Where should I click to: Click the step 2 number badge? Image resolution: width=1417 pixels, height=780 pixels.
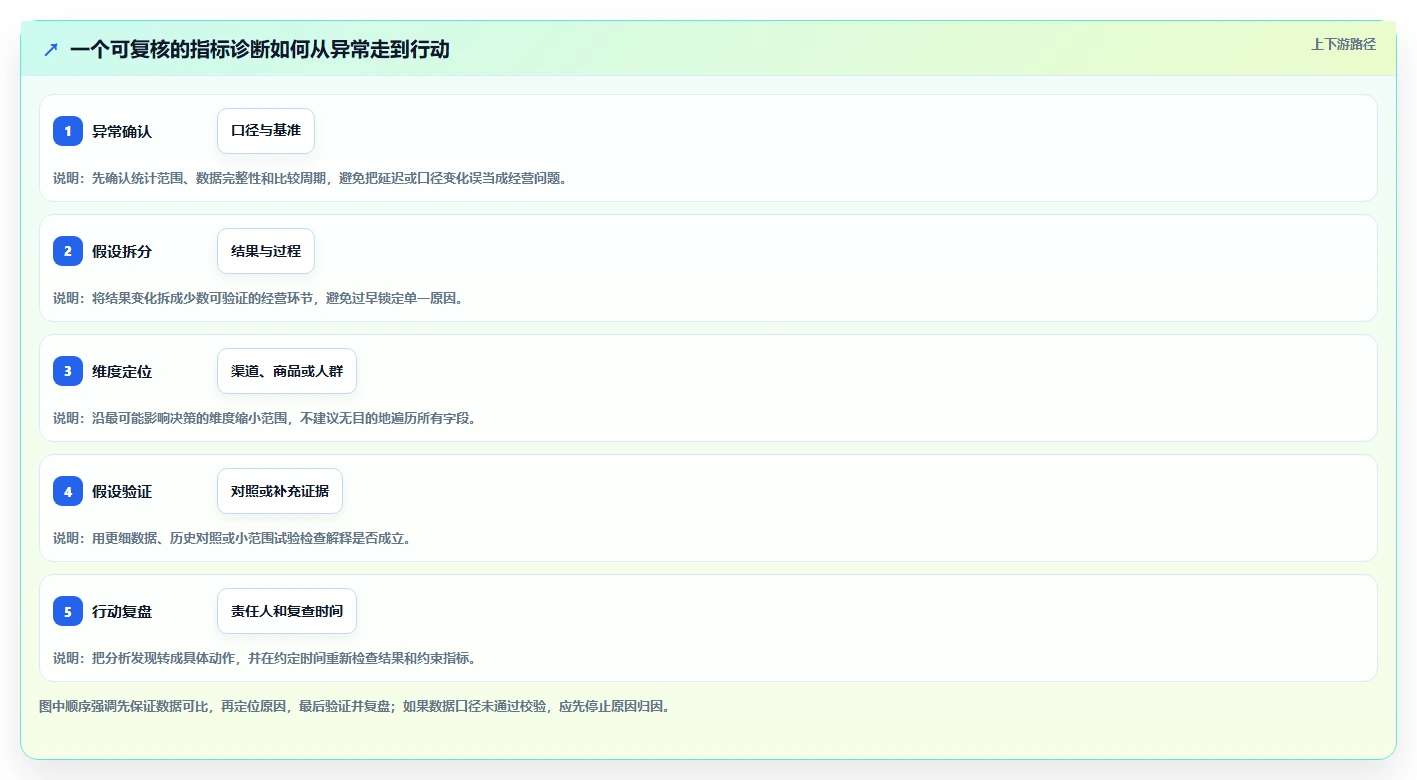68,251
